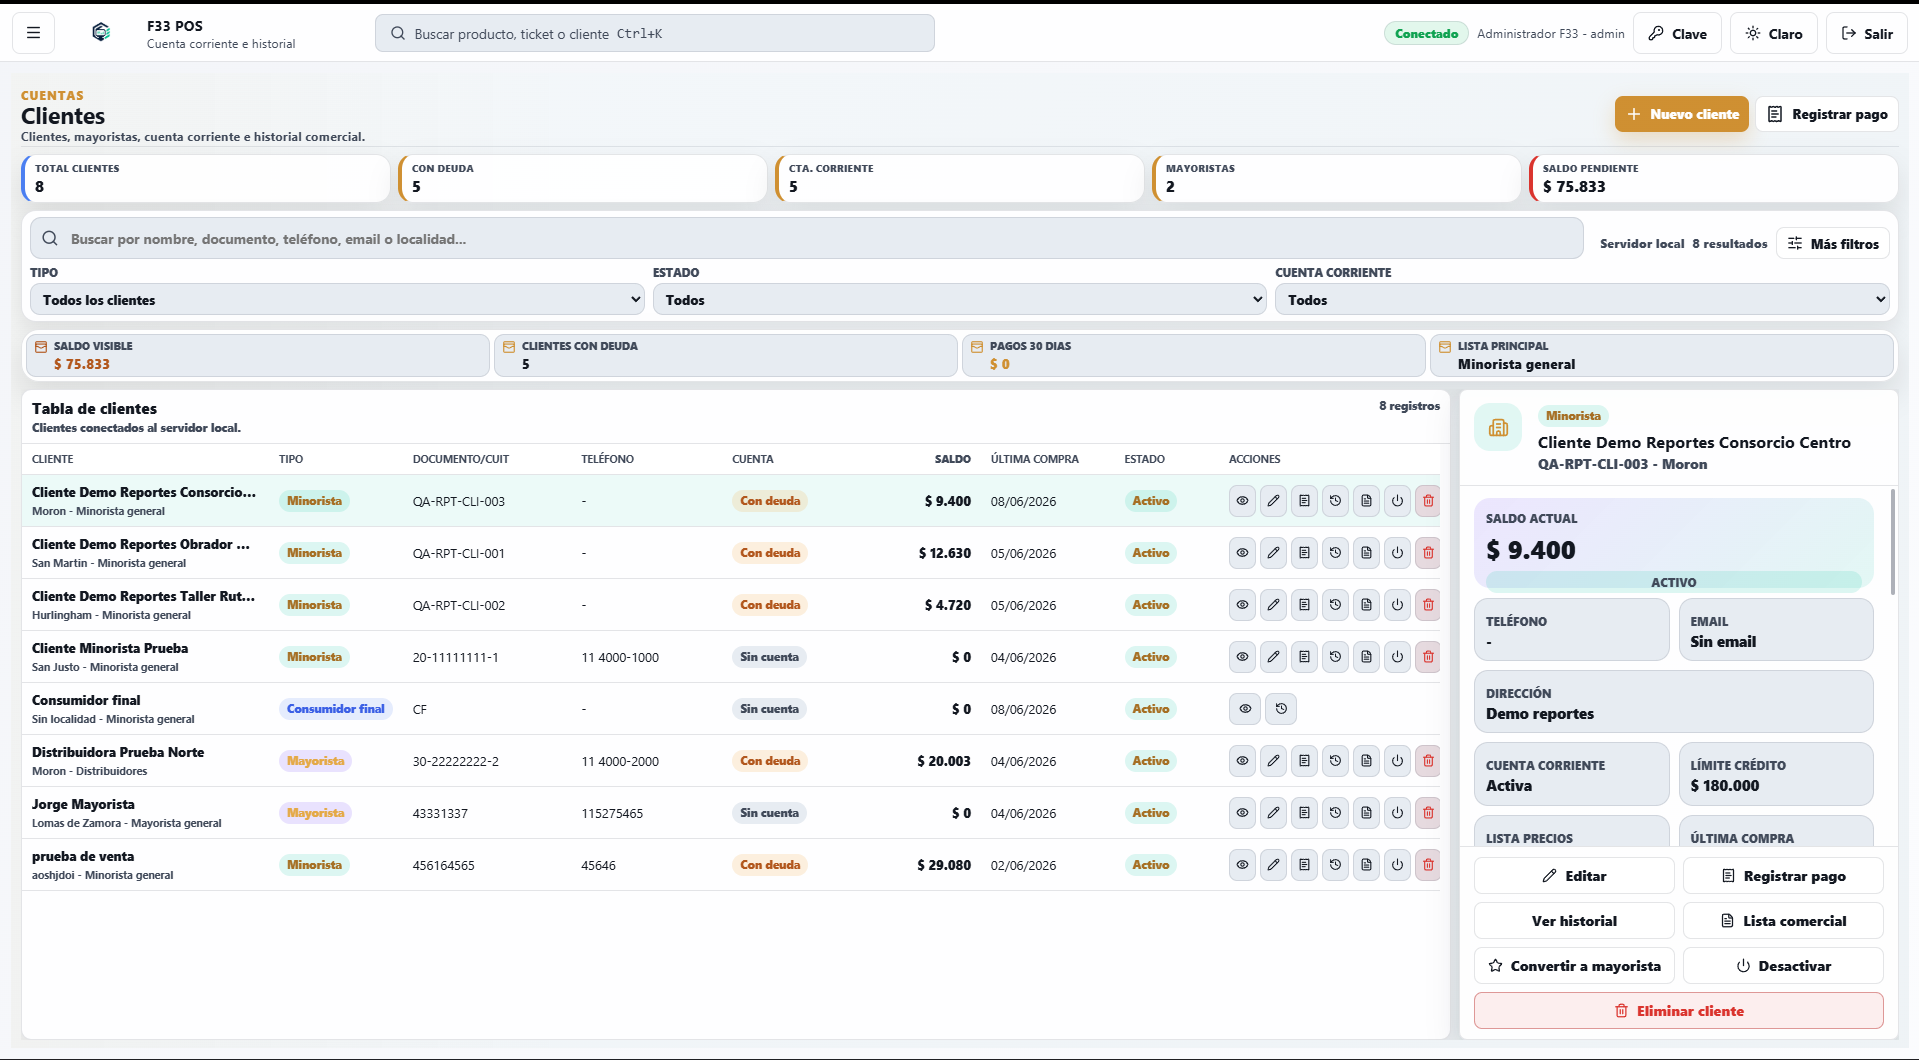Click the Nuevo cliente button
This screenshot has height=1060, width=1919.
(x=1682, y=114)
